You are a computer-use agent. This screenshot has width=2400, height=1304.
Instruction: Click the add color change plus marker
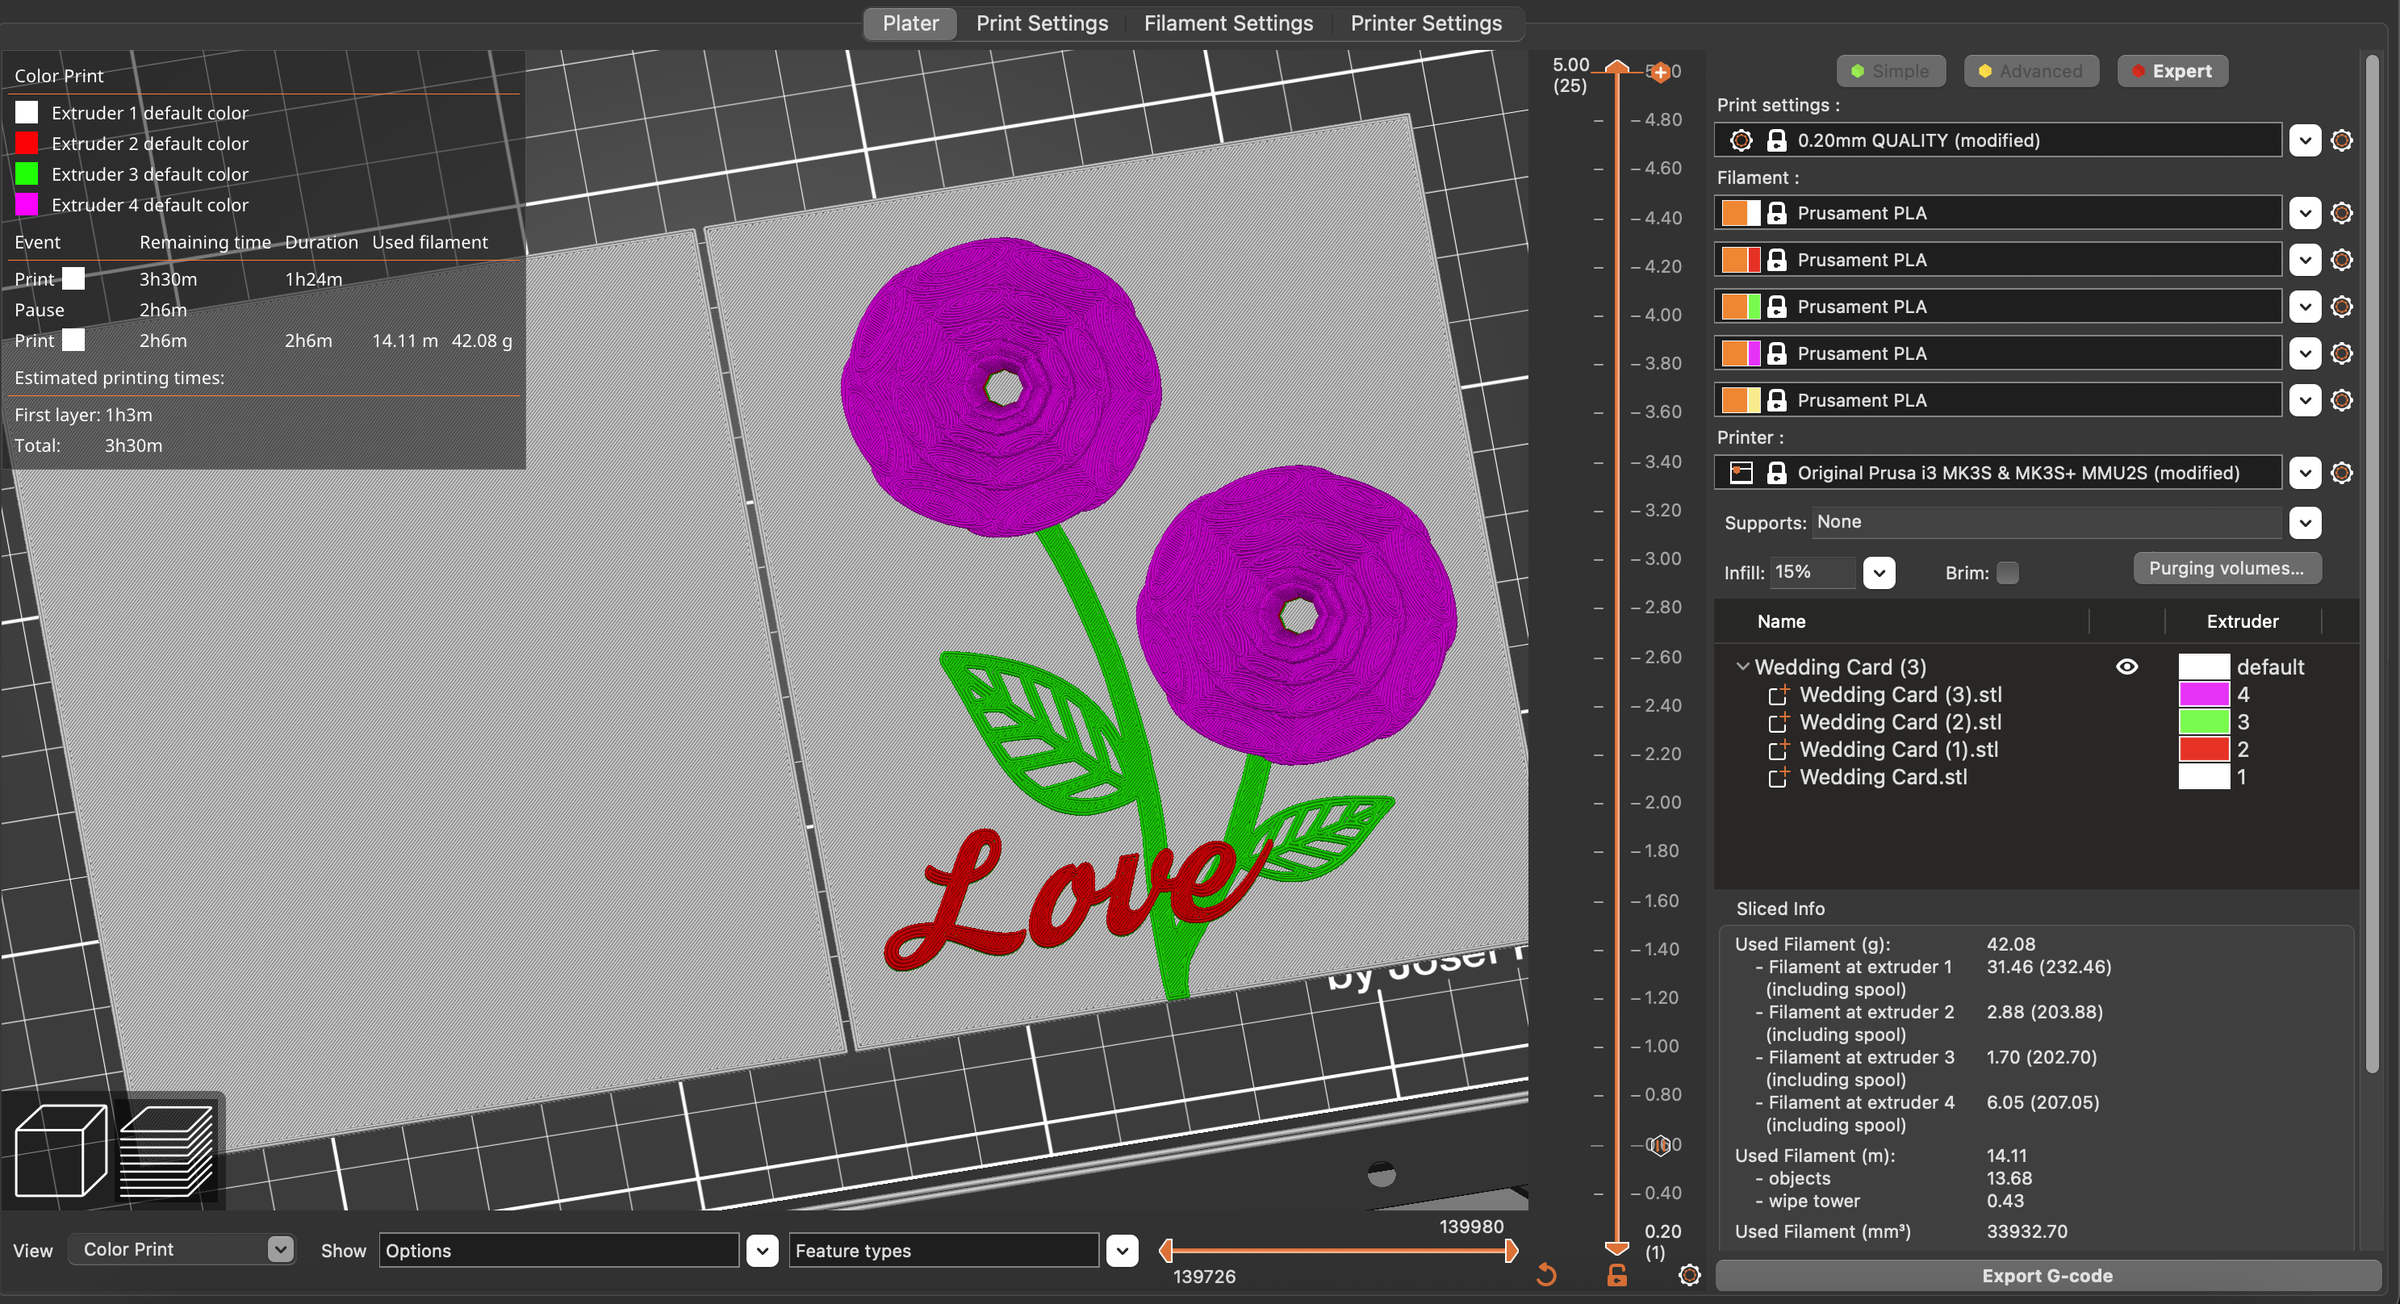1660,72
